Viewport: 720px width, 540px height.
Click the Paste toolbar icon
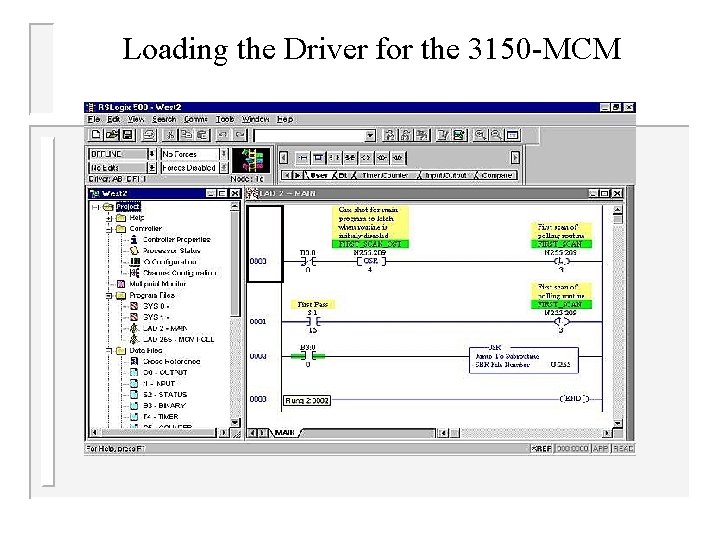(x=202, y=135)
